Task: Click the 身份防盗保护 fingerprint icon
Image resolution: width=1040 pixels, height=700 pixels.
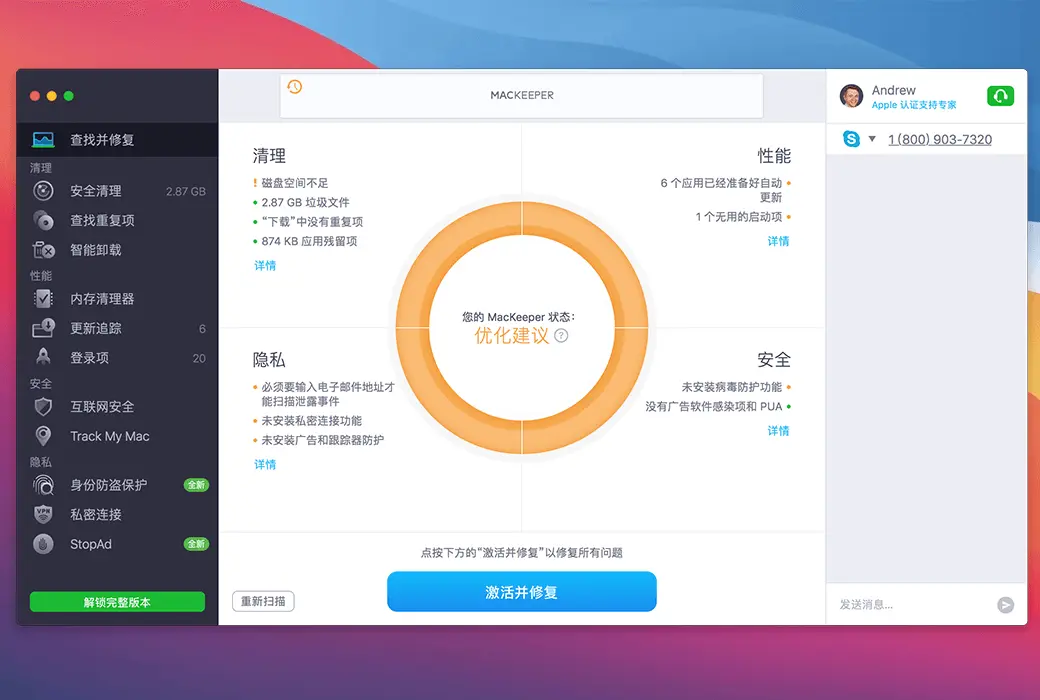Action: coord(43,485)
